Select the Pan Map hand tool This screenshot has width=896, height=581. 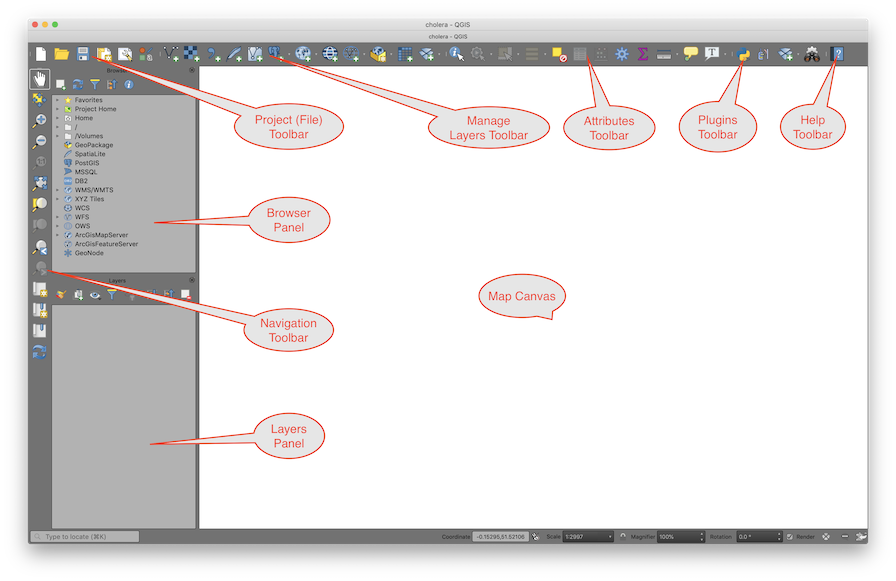(x=39, y=78)
